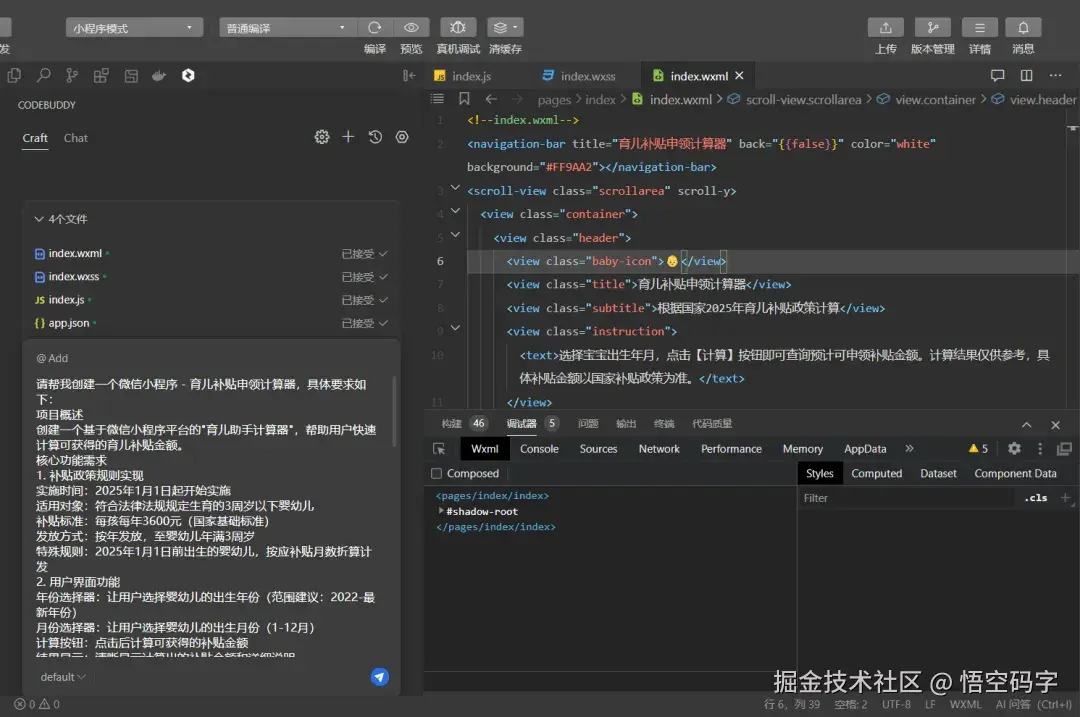Expand the #shadow-root node

pos(441,511)
